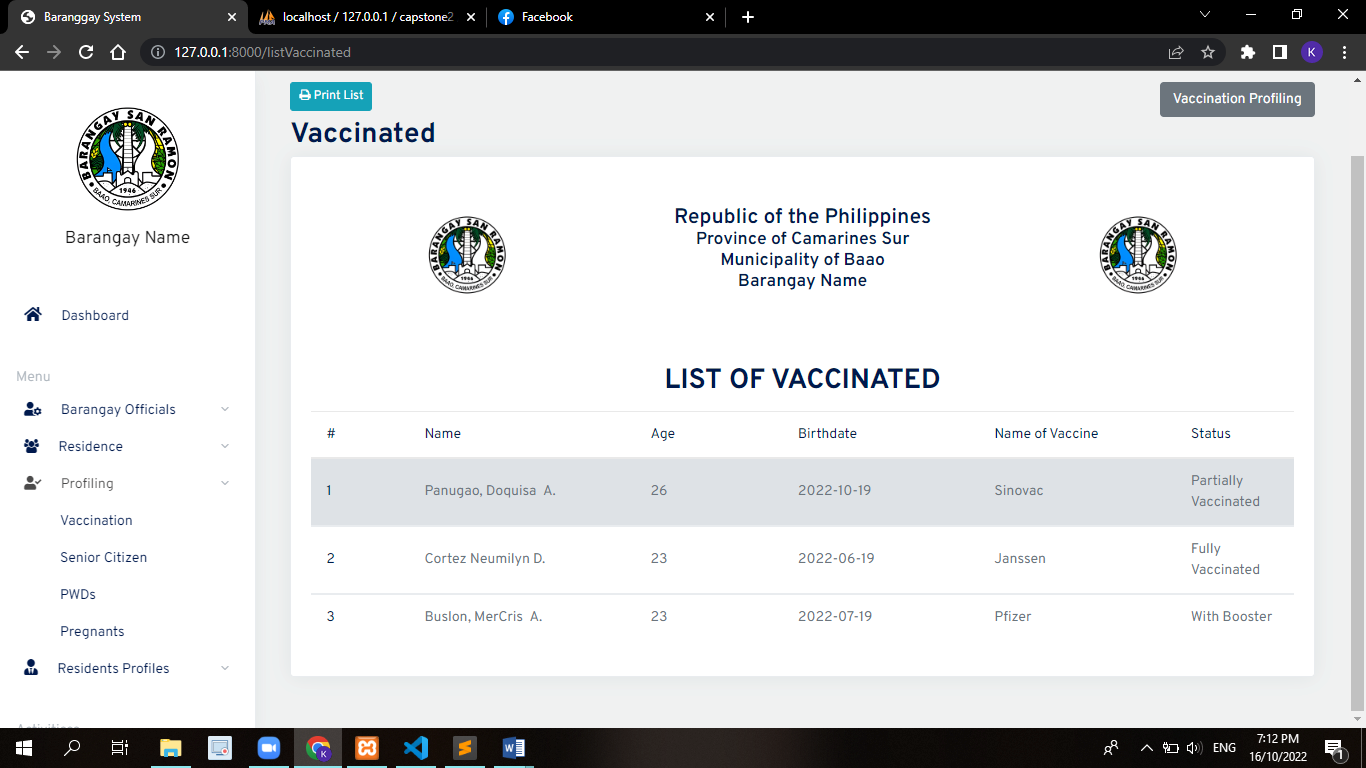Image resolution: width=1366 pixels, height=768 pixels.
Task: Expand the Barangay Officials submenu chevron
Action: 225,409
